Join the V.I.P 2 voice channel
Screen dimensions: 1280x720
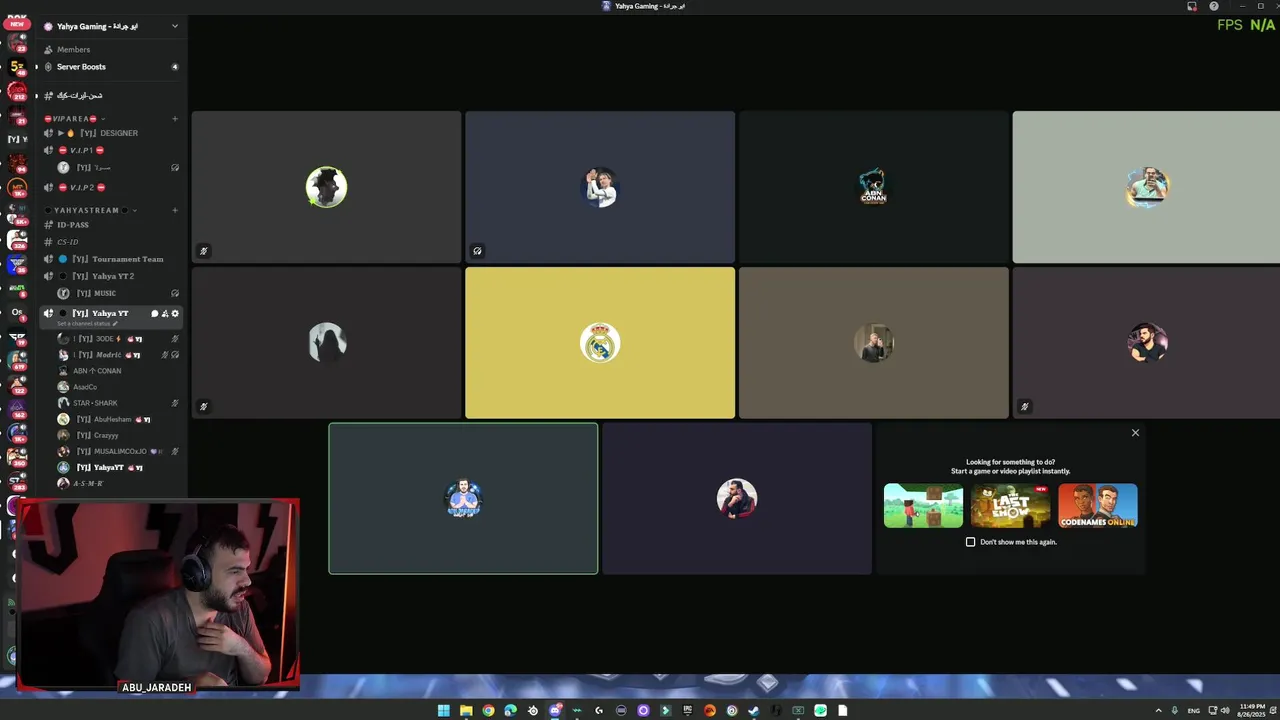point(109,187)
